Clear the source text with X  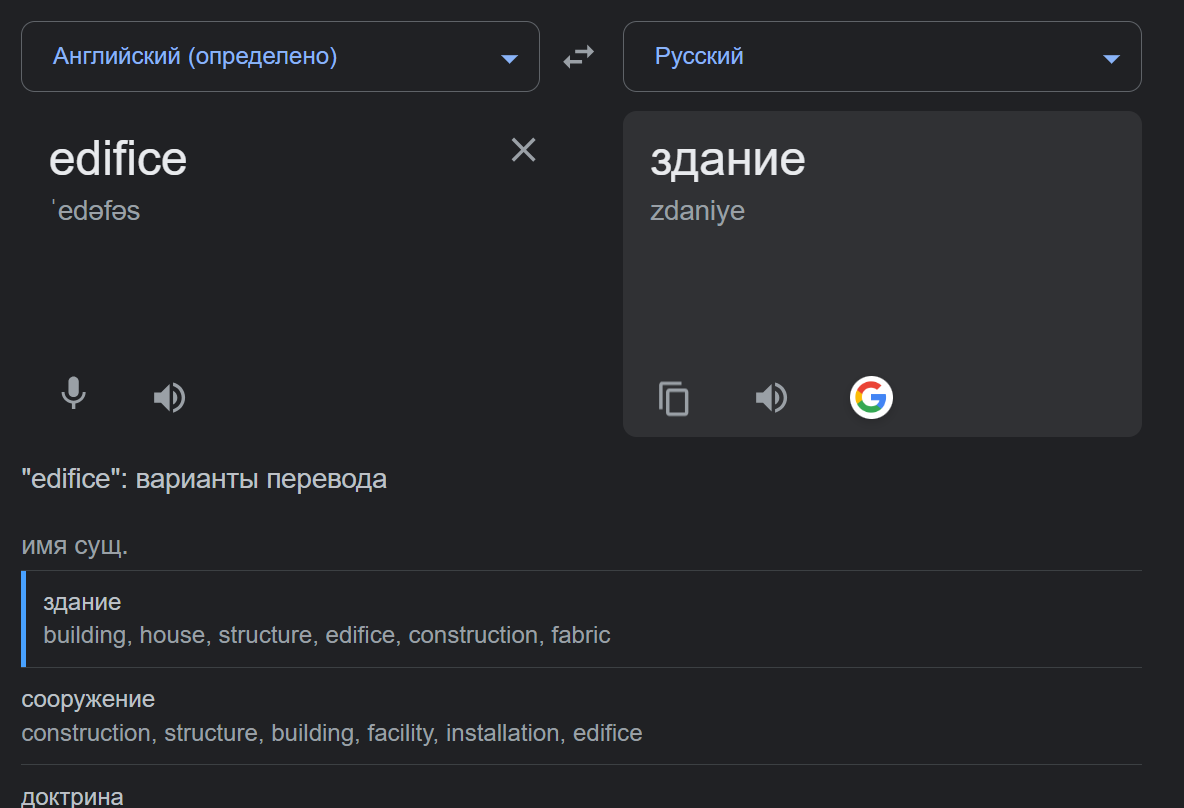[524, 150]
